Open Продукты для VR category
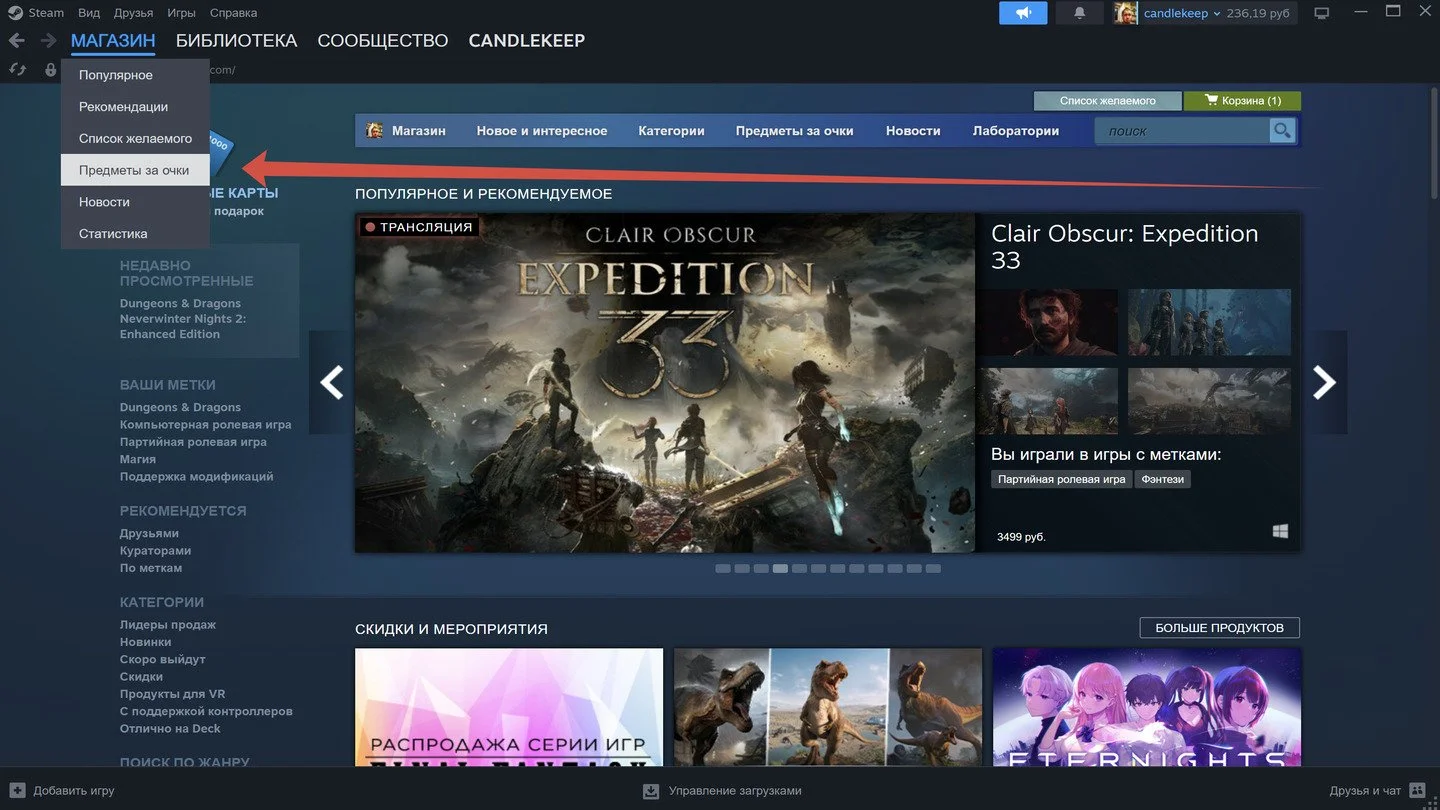The width and height of the screenshot is (1440, 810). click(173, 694)
